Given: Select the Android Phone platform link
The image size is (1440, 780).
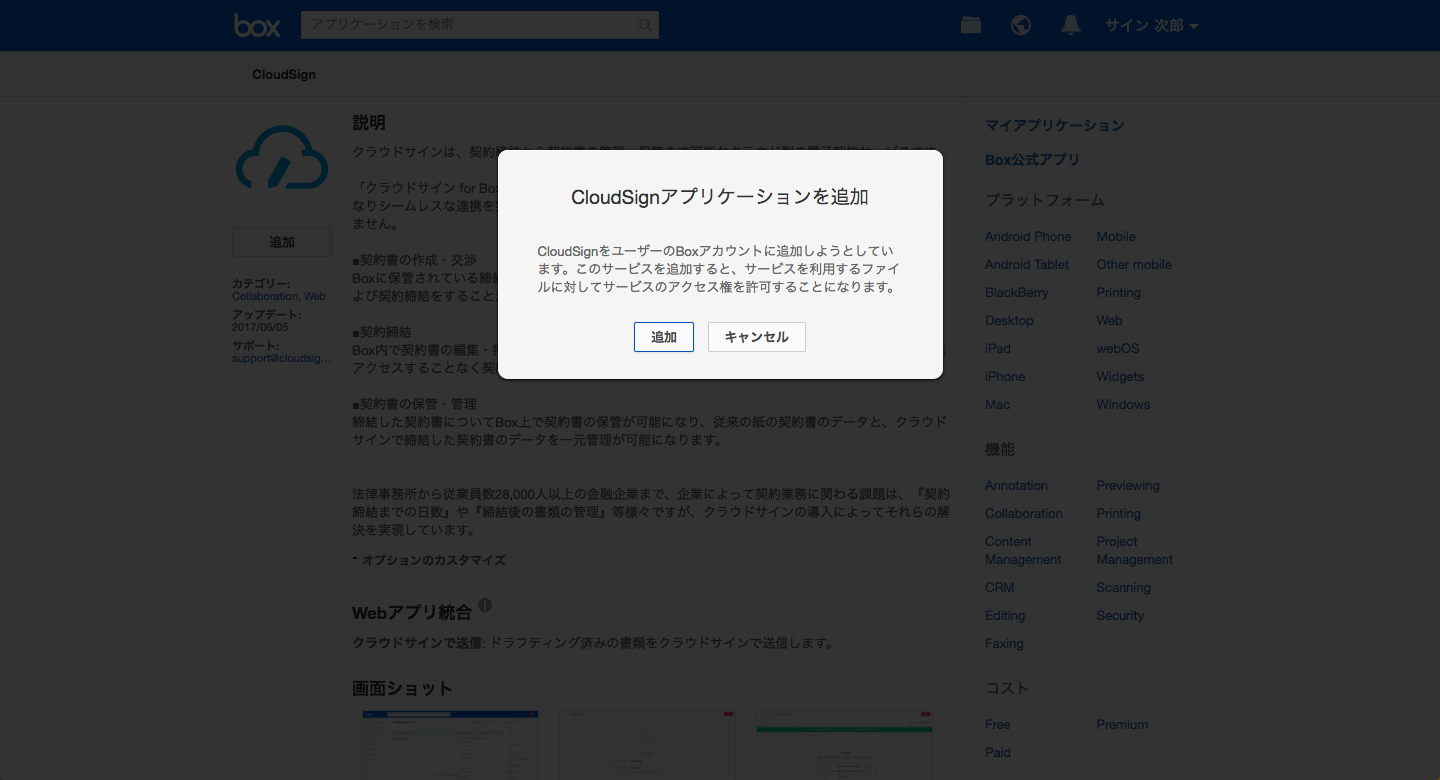Looking at the screenshot, I should tap(1028, 237).
